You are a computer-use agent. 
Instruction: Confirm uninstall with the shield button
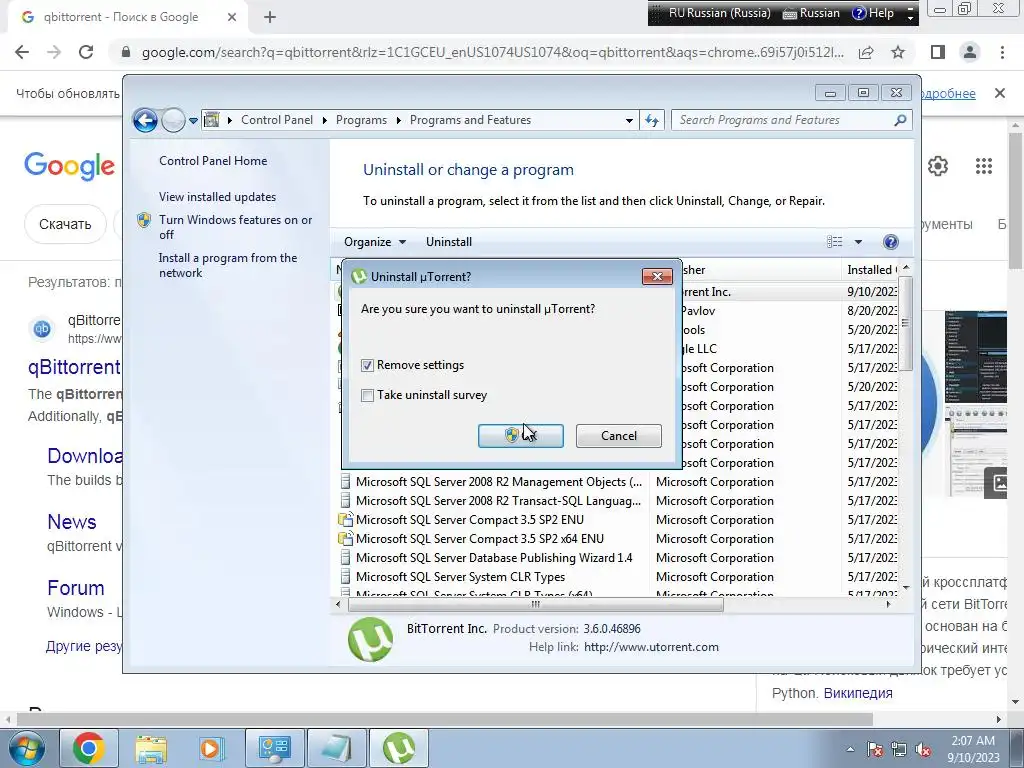click(x=520, y=436)
